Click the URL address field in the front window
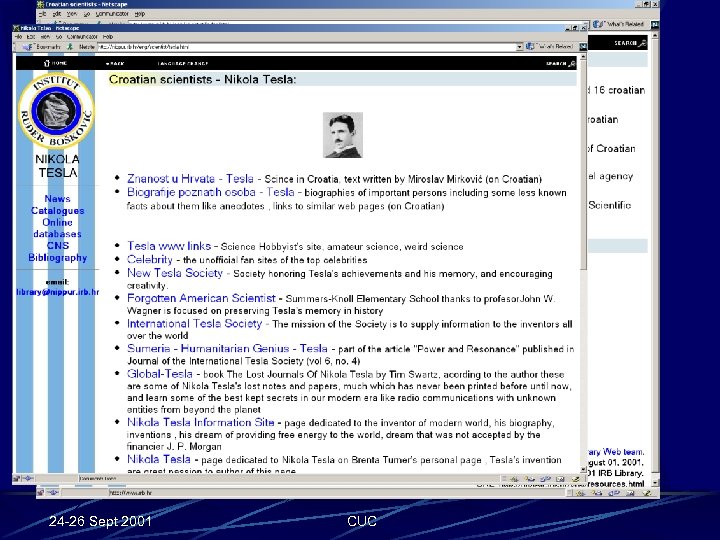This screenshot has width=720, height=540. coord(306,47)
